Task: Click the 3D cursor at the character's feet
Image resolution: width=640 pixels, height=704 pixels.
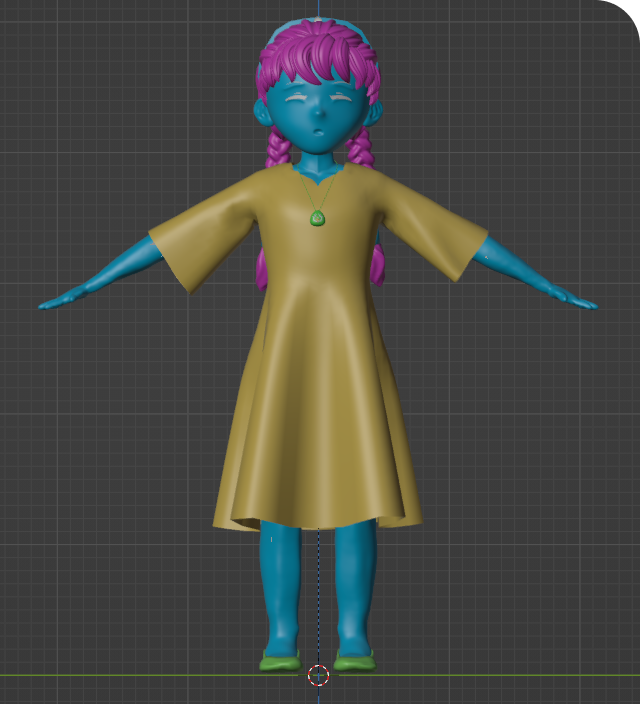Action: coord(318,675)
